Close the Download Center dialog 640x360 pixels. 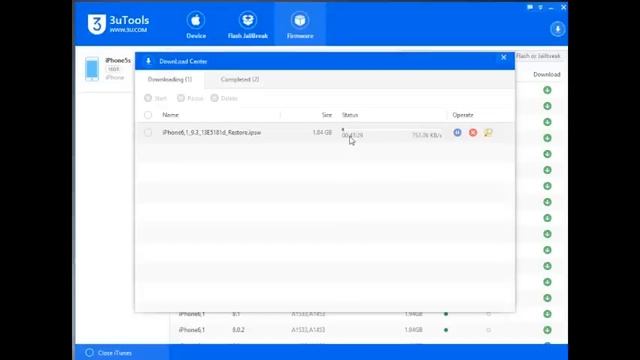(x=504, y=57)
